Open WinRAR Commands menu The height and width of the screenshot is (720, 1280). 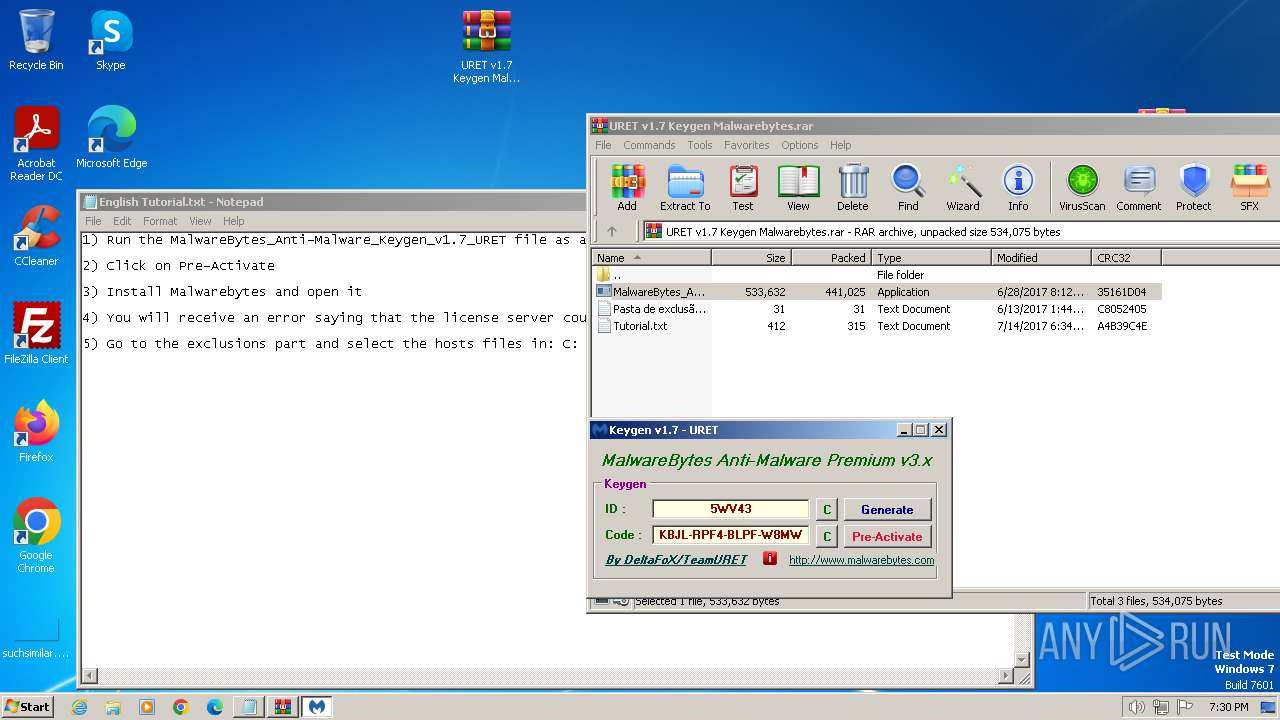pos(649,145)
